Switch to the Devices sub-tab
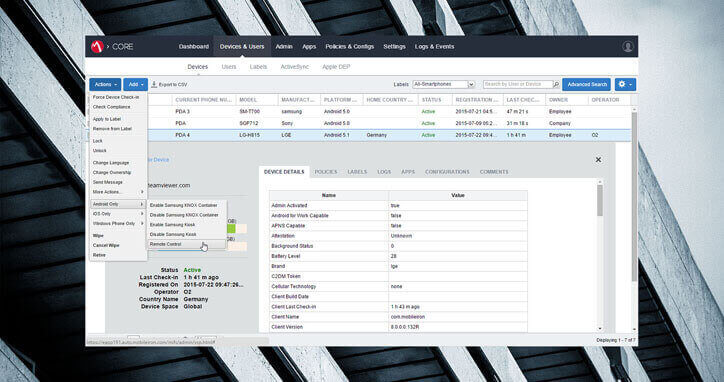Viewport: 724px width, 382px height. pyautogui.click(x=198, y=67)
